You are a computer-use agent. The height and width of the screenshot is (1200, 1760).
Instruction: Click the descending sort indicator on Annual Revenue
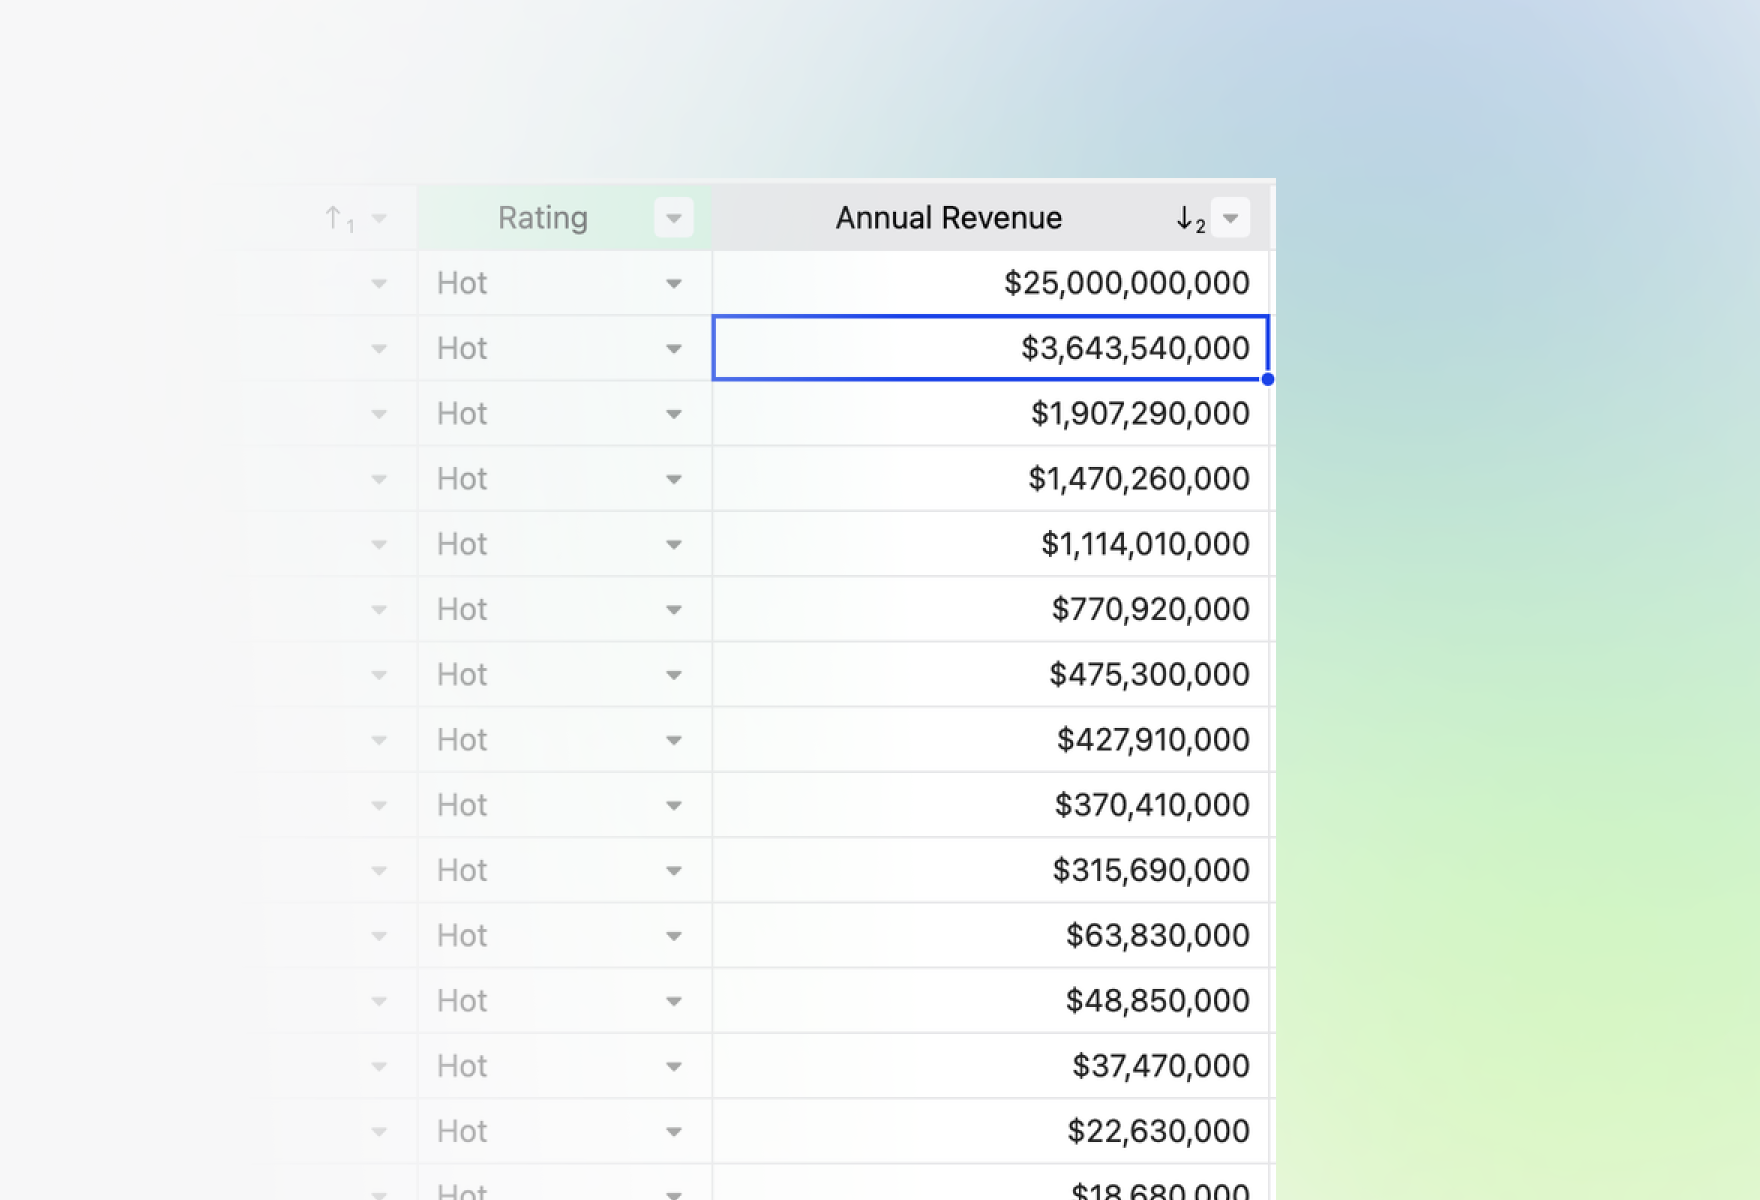[1190, 218]
